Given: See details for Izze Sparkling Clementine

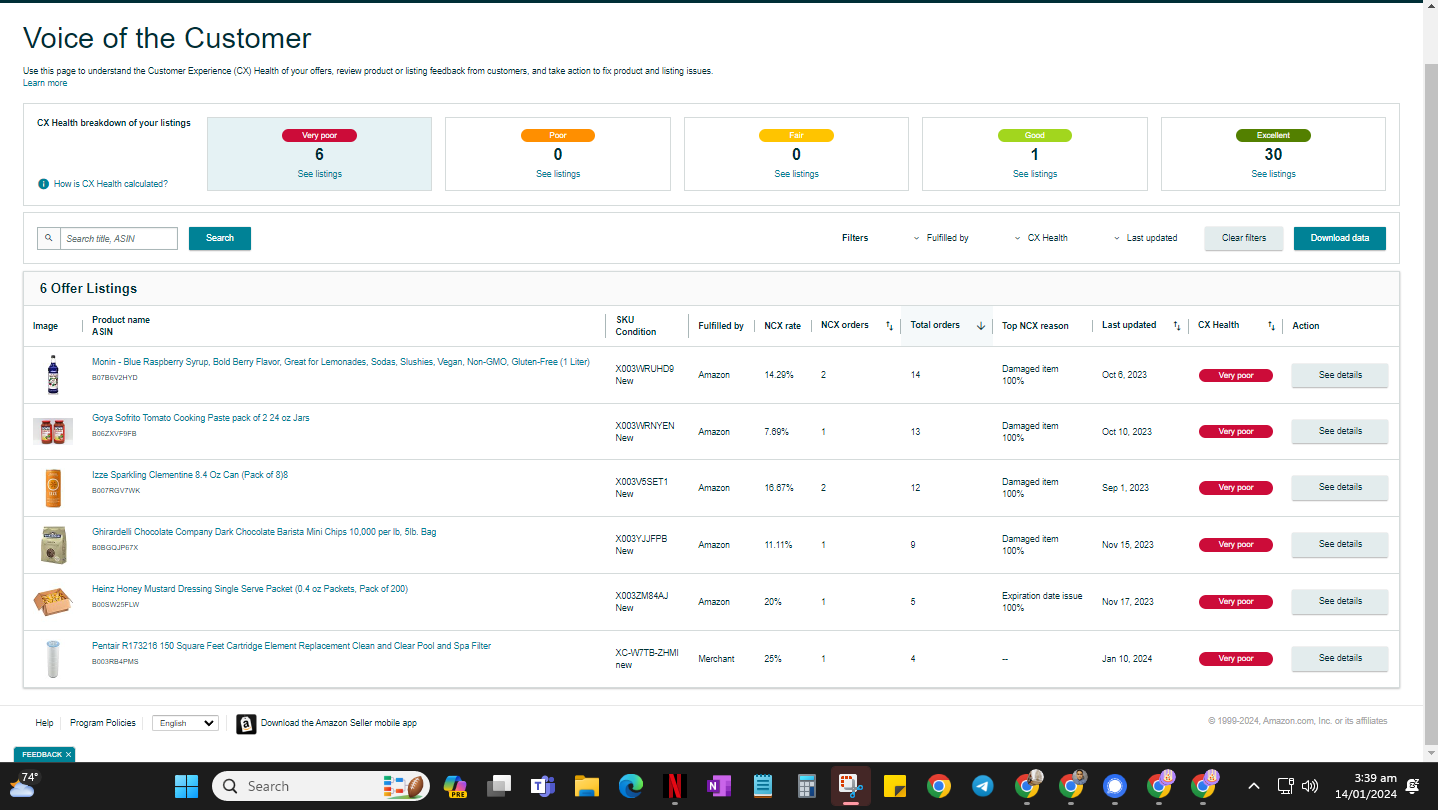Looking at the screenshot, I should click(x=1340, y=487).
